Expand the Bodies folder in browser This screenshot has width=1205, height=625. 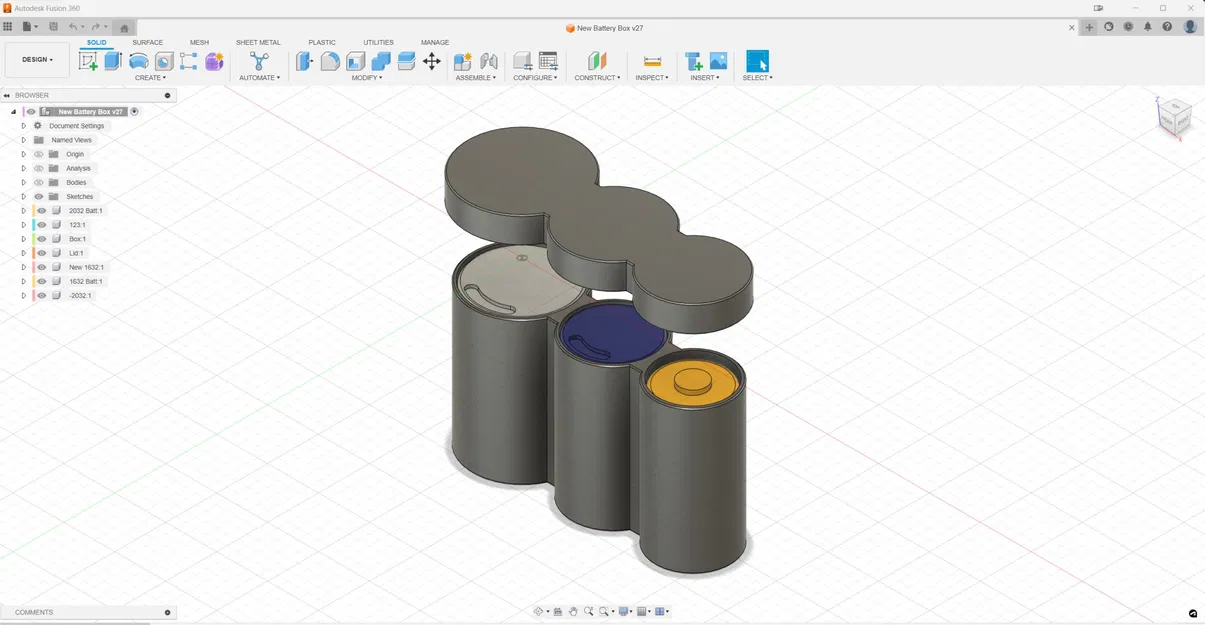(23, 182)
